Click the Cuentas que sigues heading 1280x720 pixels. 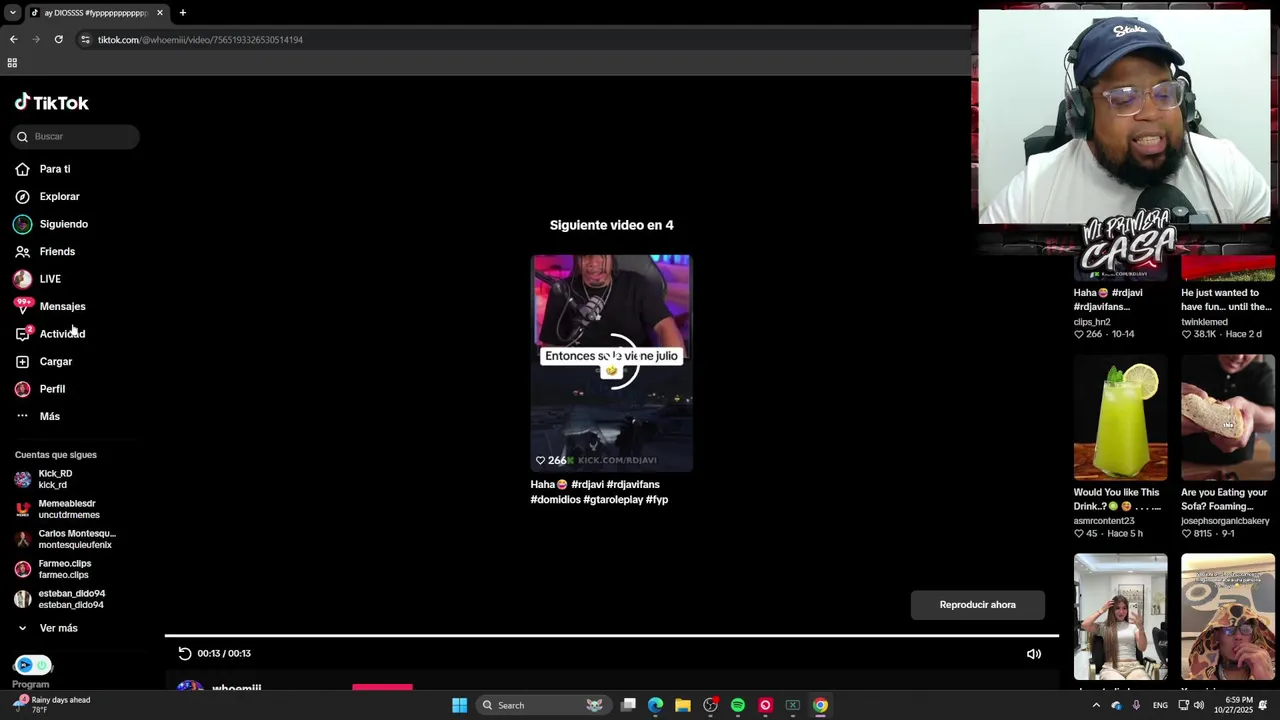click(x=56, y=455)
